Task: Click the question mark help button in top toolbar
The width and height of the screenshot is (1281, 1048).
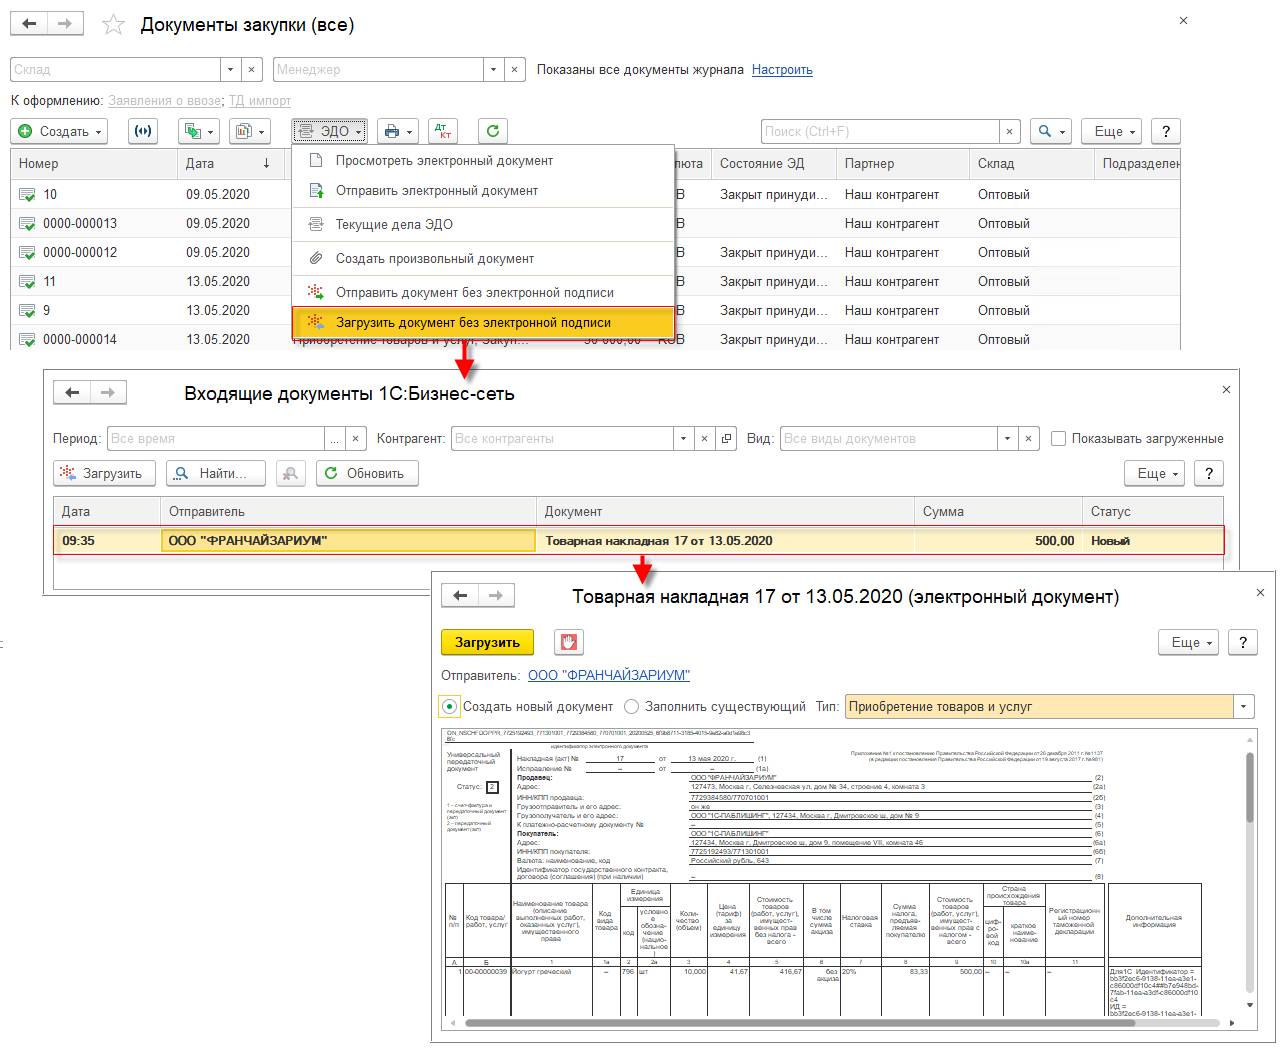Action: pyautogui.click(x=1165, y=131)
